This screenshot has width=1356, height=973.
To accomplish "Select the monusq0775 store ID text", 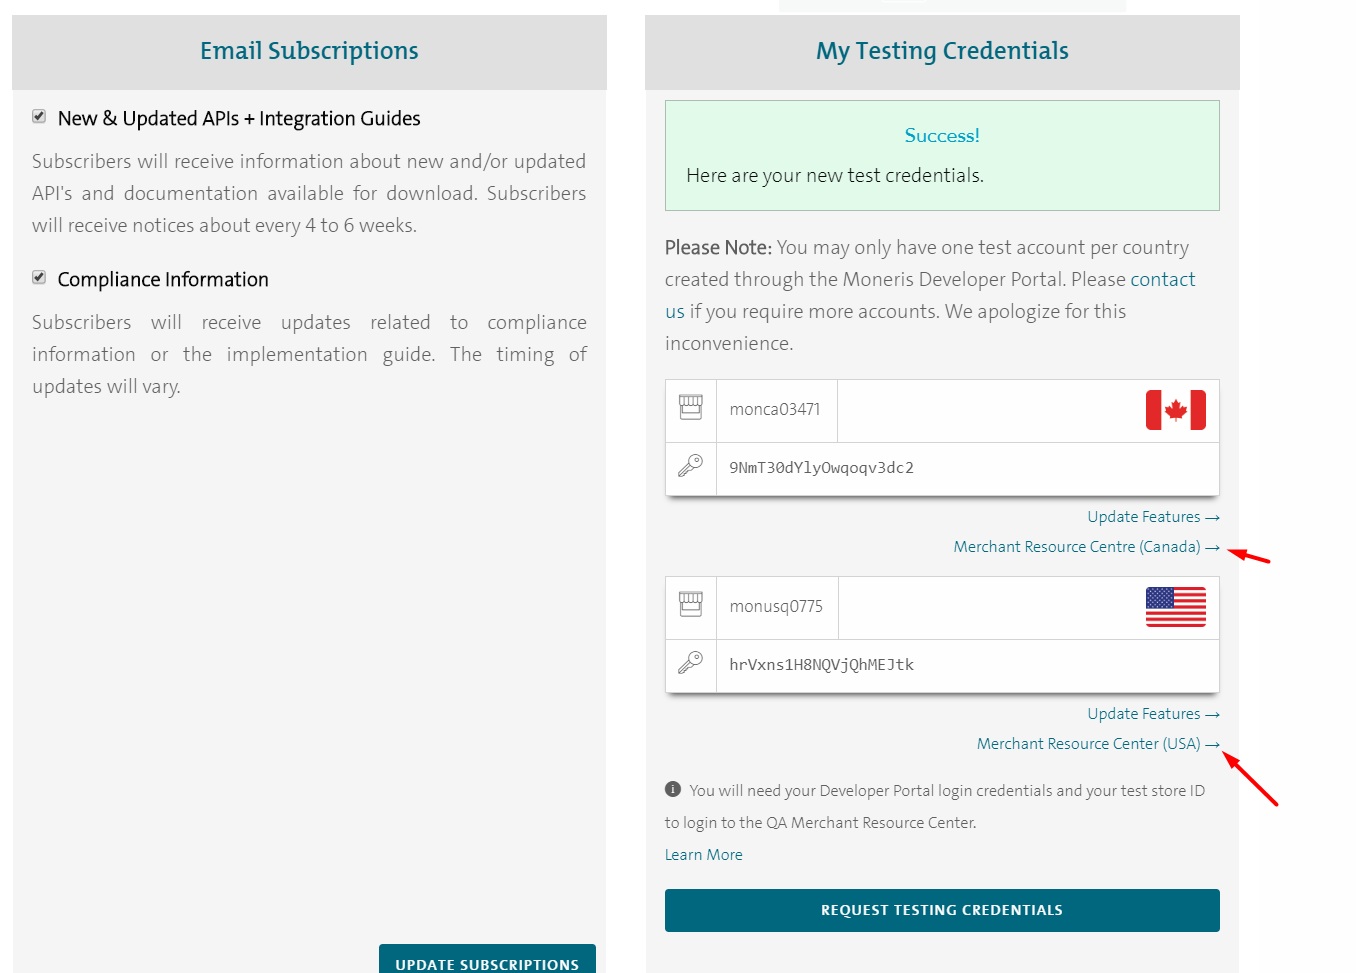I will [776, 606].
